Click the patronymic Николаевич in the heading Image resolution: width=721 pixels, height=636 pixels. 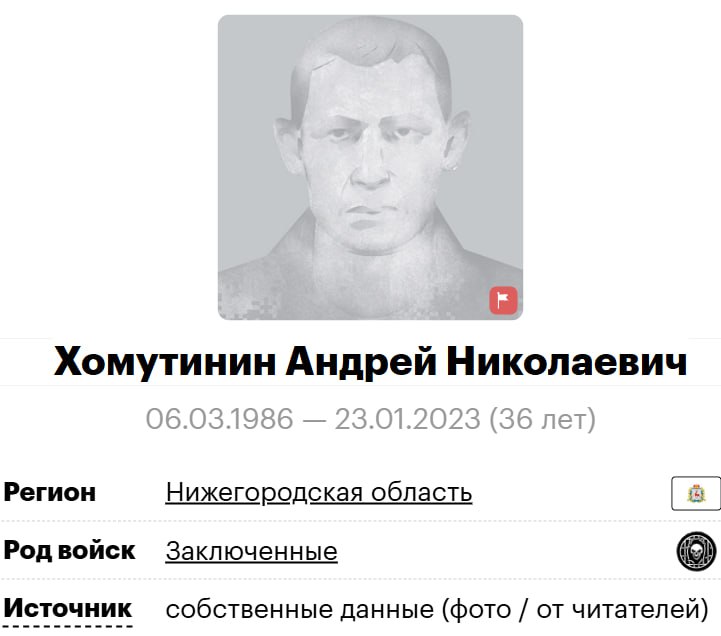(567, 362)
